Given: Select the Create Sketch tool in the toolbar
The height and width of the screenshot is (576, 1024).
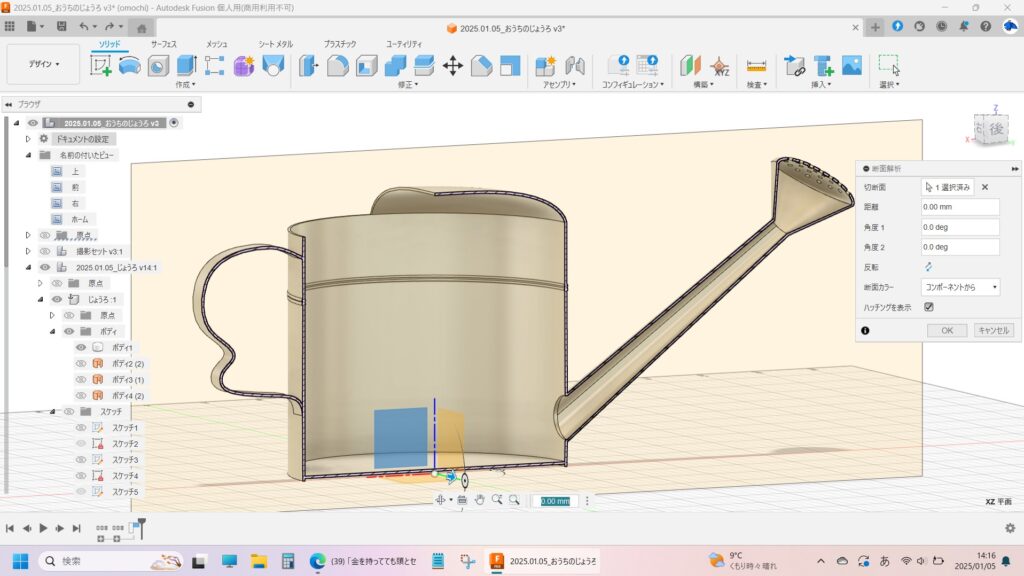Looking at the screenshot, I should coord(101,66).
